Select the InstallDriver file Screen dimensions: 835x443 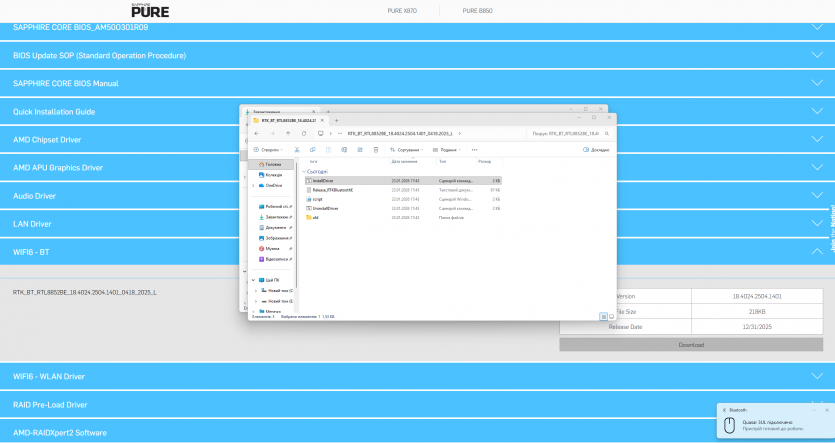point(323,181)
